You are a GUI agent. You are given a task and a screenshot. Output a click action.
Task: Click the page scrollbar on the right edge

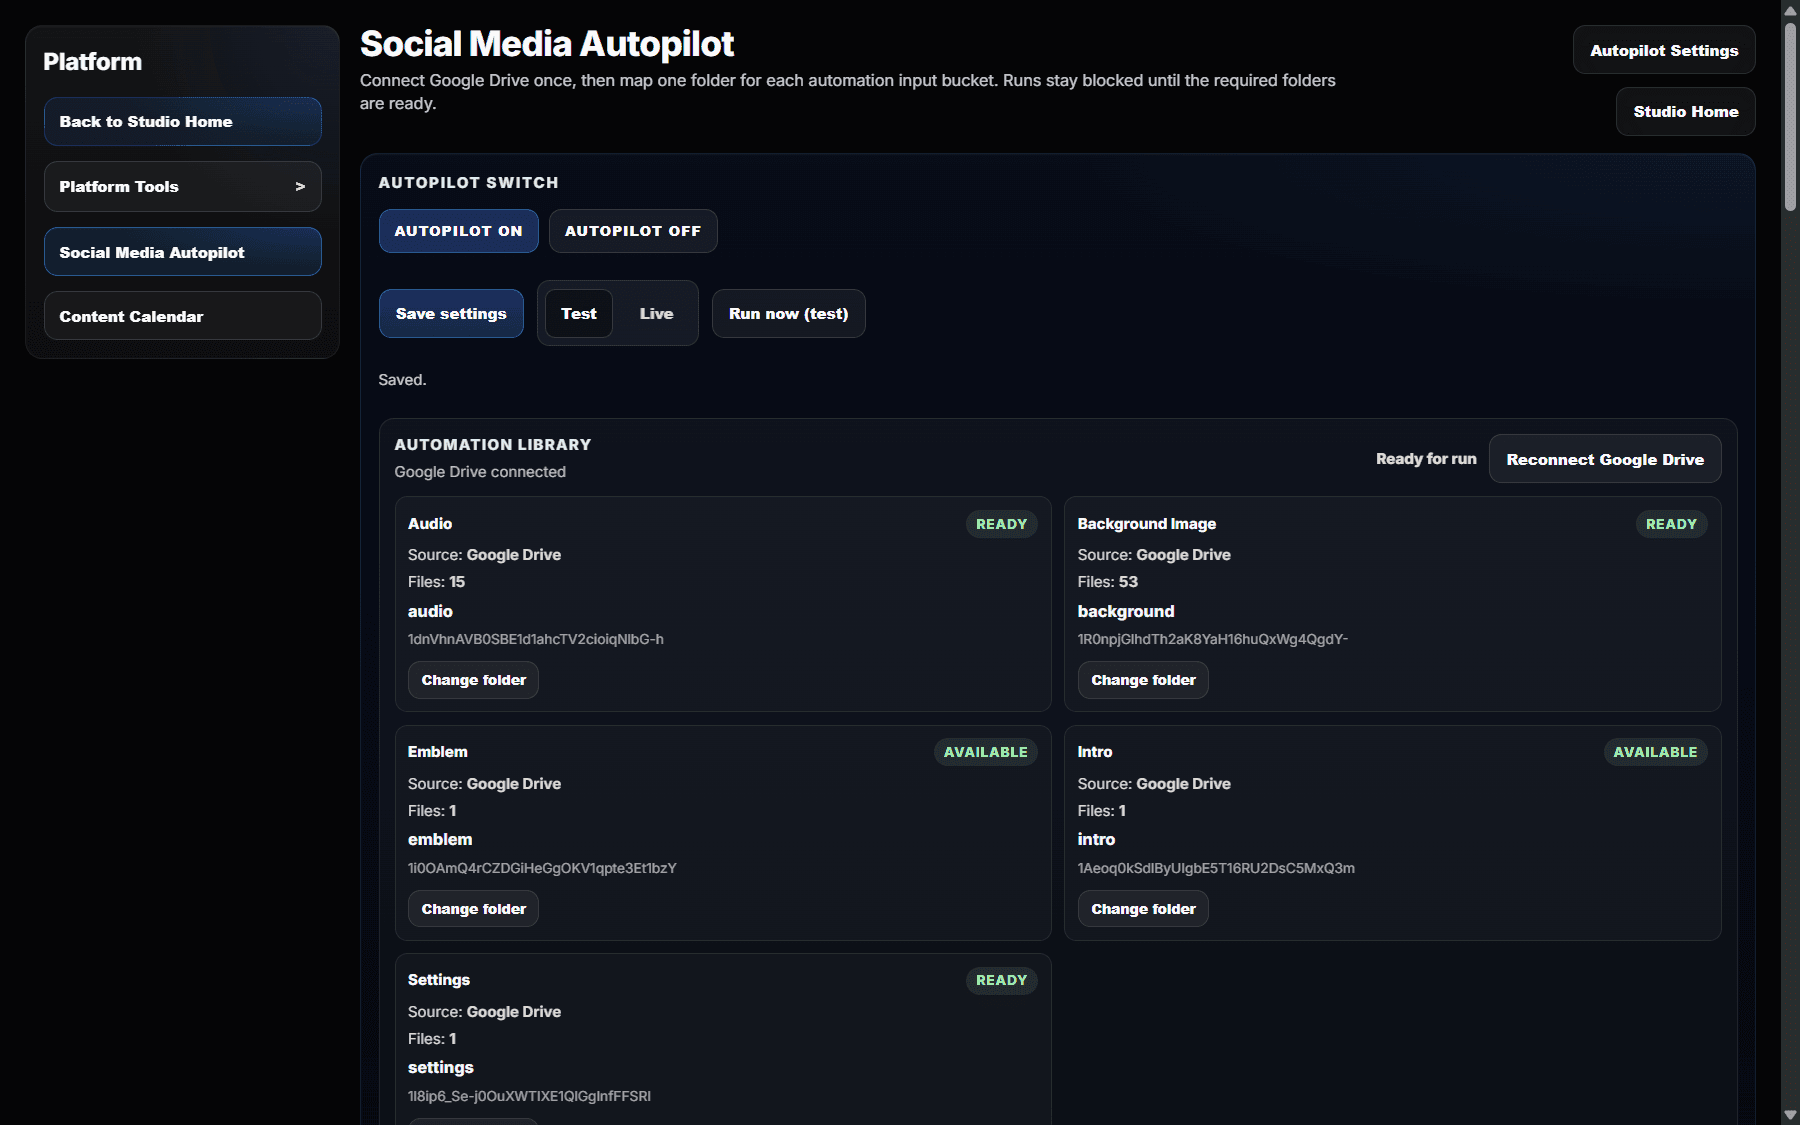(x=1789, y=110)
